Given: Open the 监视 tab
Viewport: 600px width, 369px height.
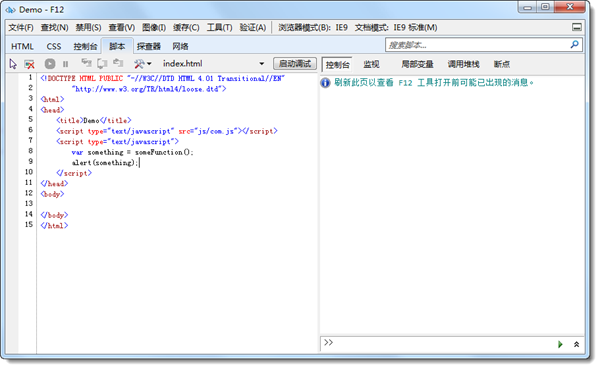Looking at the screenshot, I should 371,64.
